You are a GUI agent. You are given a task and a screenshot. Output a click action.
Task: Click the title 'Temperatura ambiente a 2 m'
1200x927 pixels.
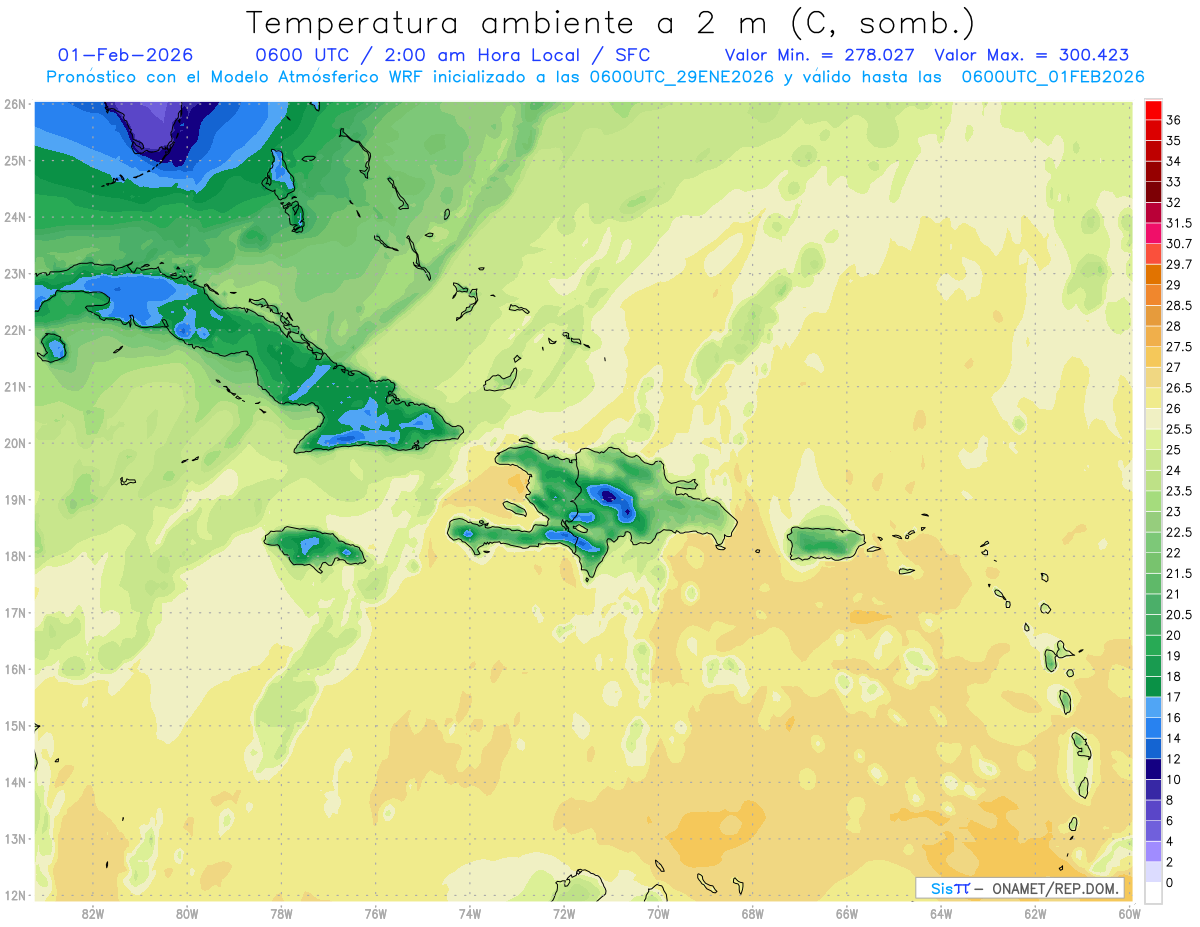point(510,22)
